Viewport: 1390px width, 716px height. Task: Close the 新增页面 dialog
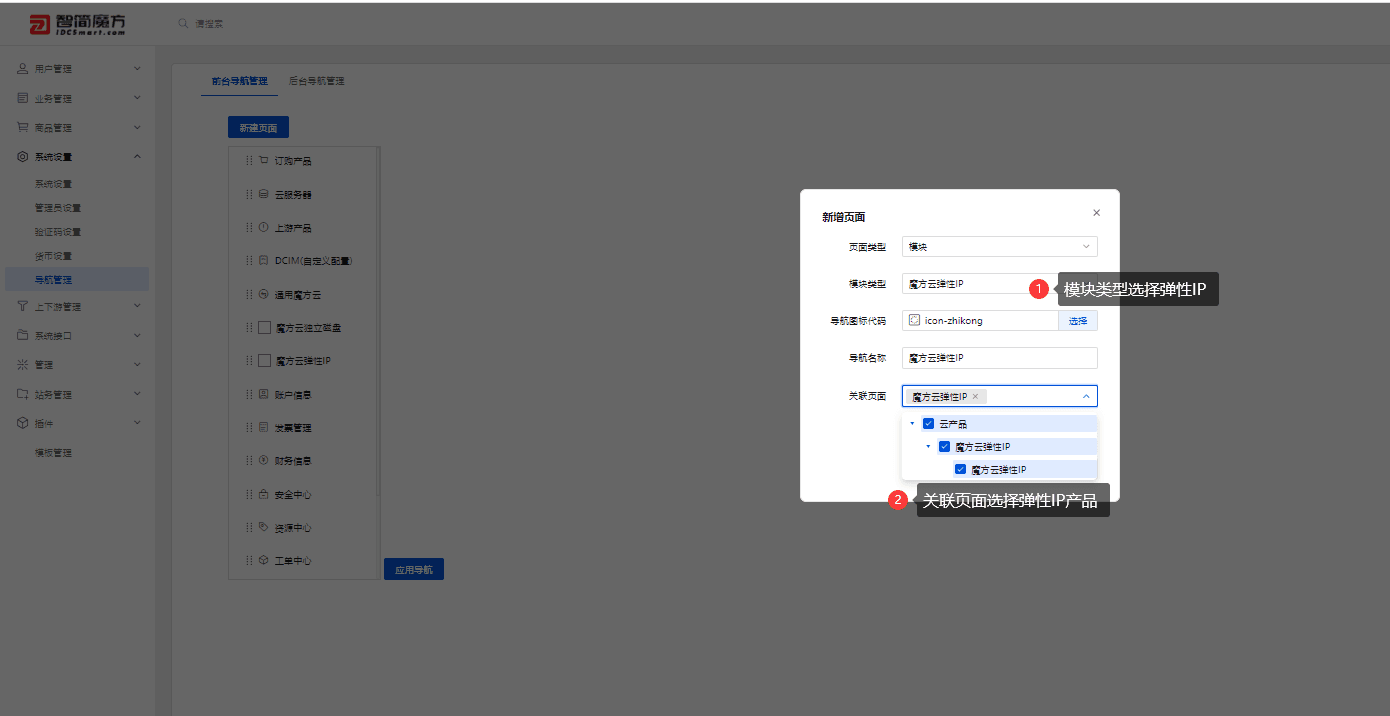coord(1096,213)
